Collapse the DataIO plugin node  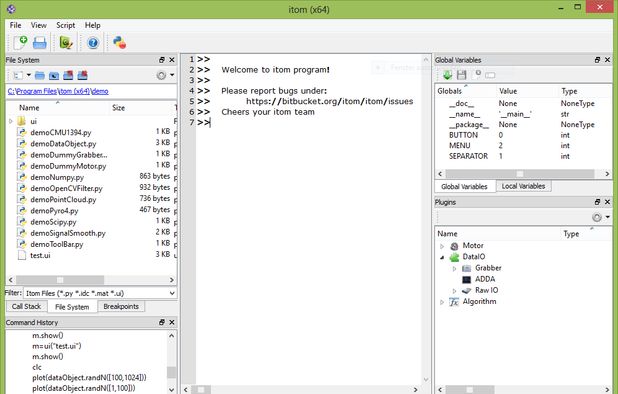coord(442,257)
